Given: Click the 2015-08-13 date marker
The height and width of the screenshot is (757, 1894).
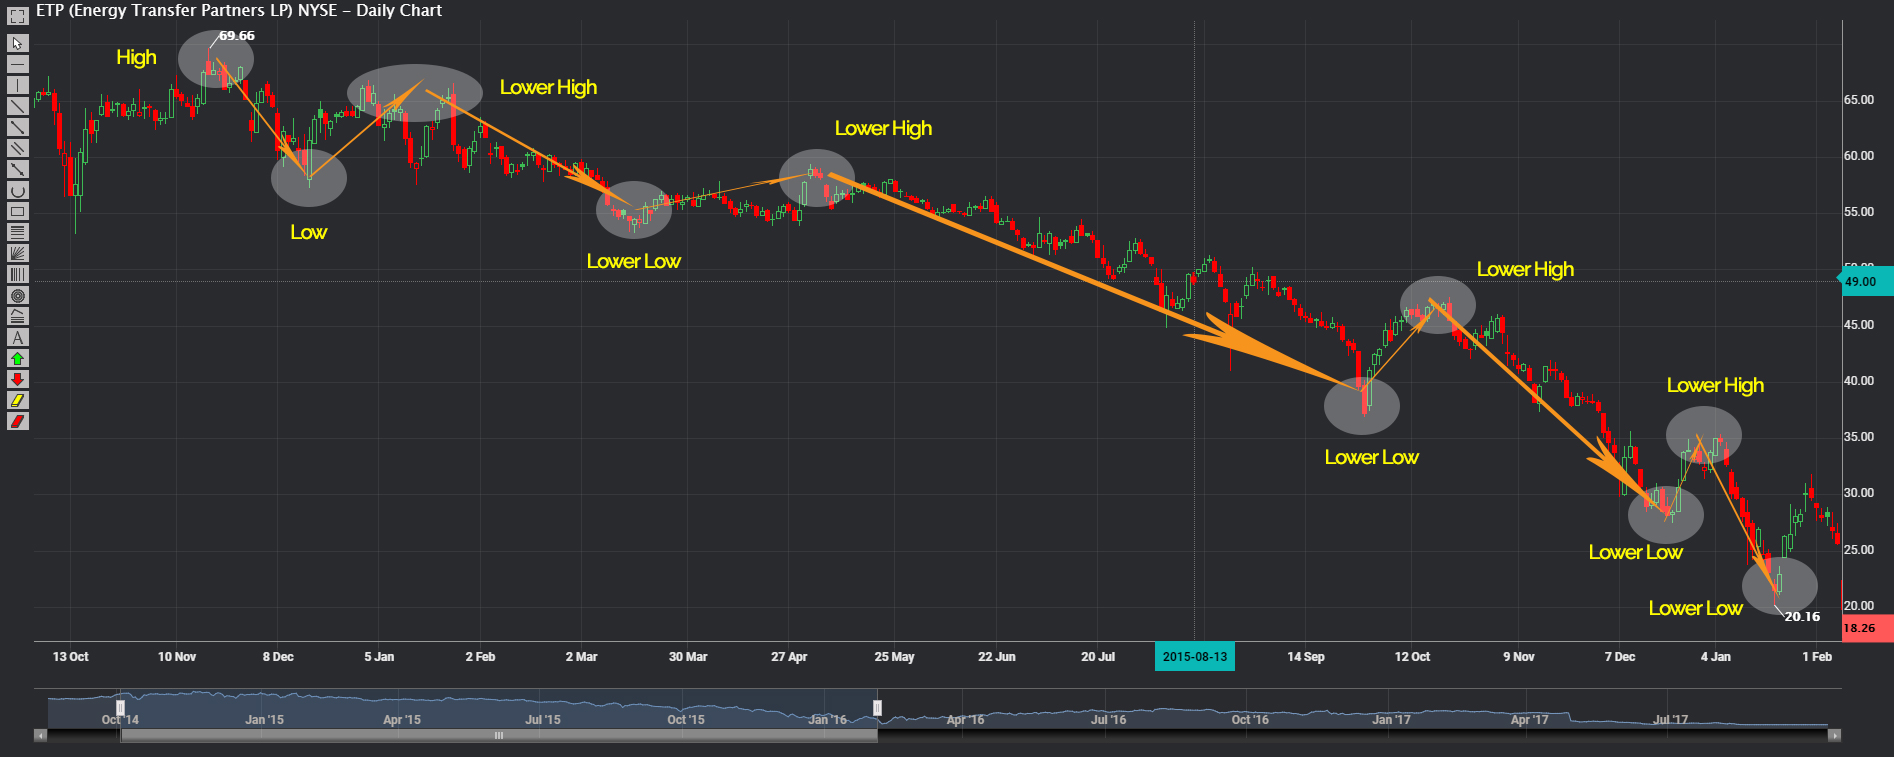Looking at the screenshot, I should pyautogui.click(x=1194, y=657).
